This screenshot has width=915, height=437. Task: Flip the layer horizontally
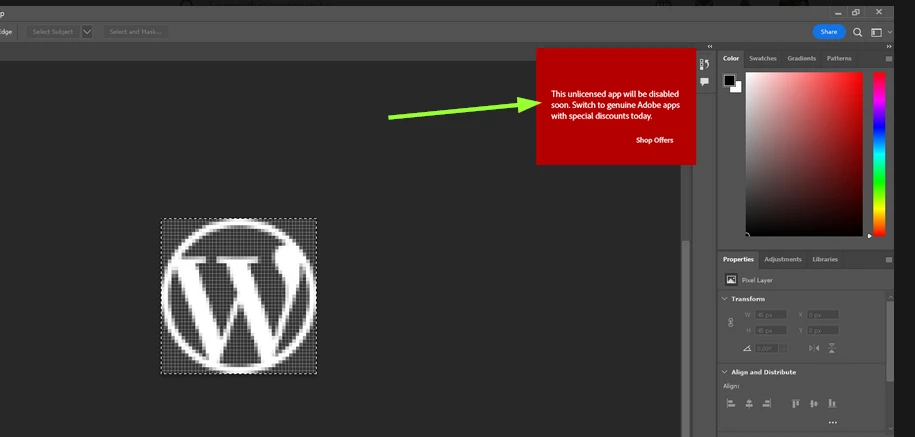pos(814,348)
